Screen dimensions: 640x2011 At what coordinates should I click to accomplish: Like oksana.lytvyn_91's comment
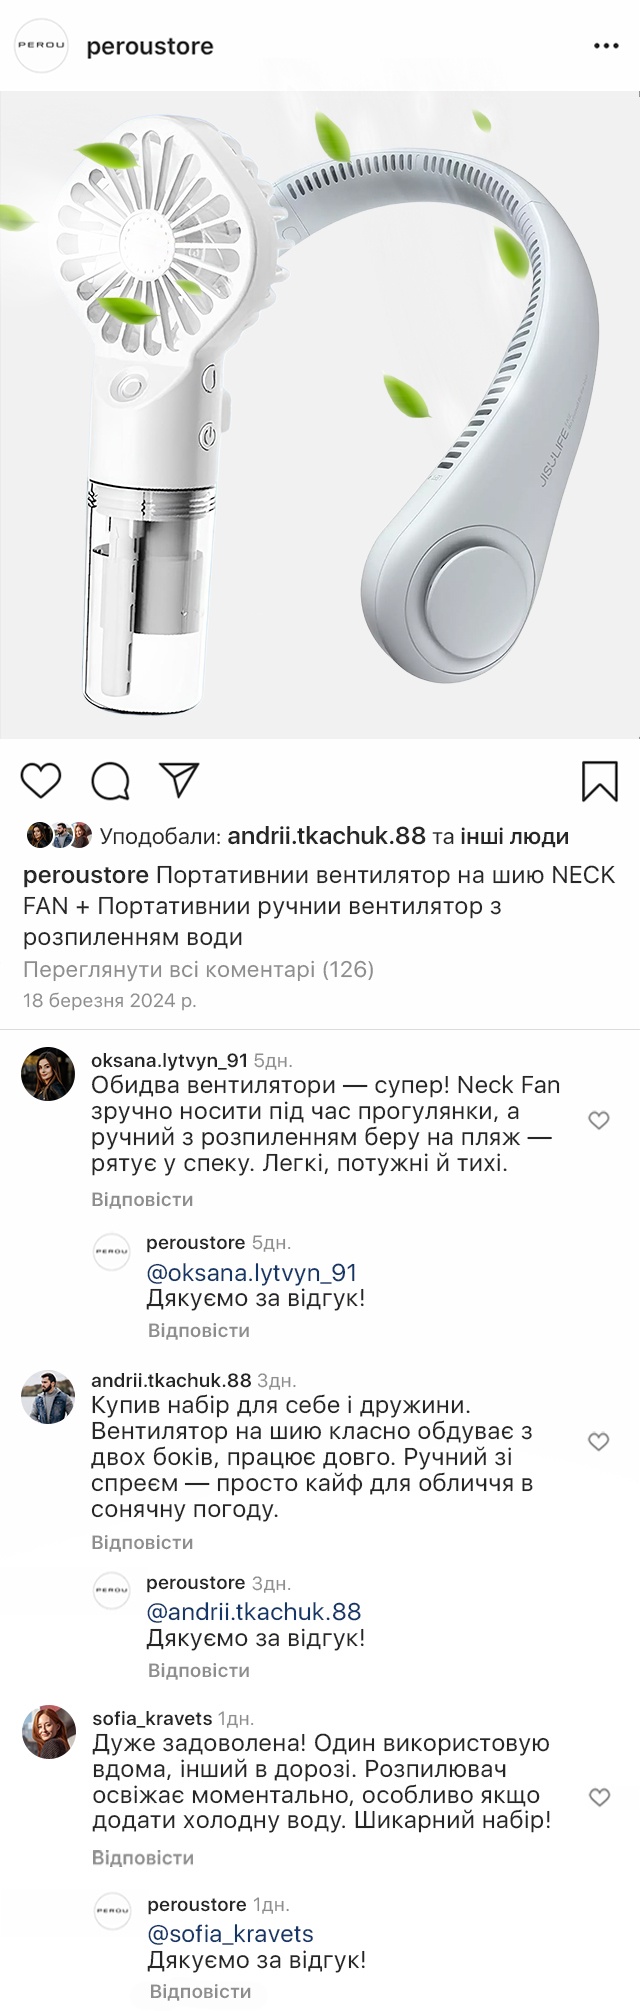[599, 1121]
